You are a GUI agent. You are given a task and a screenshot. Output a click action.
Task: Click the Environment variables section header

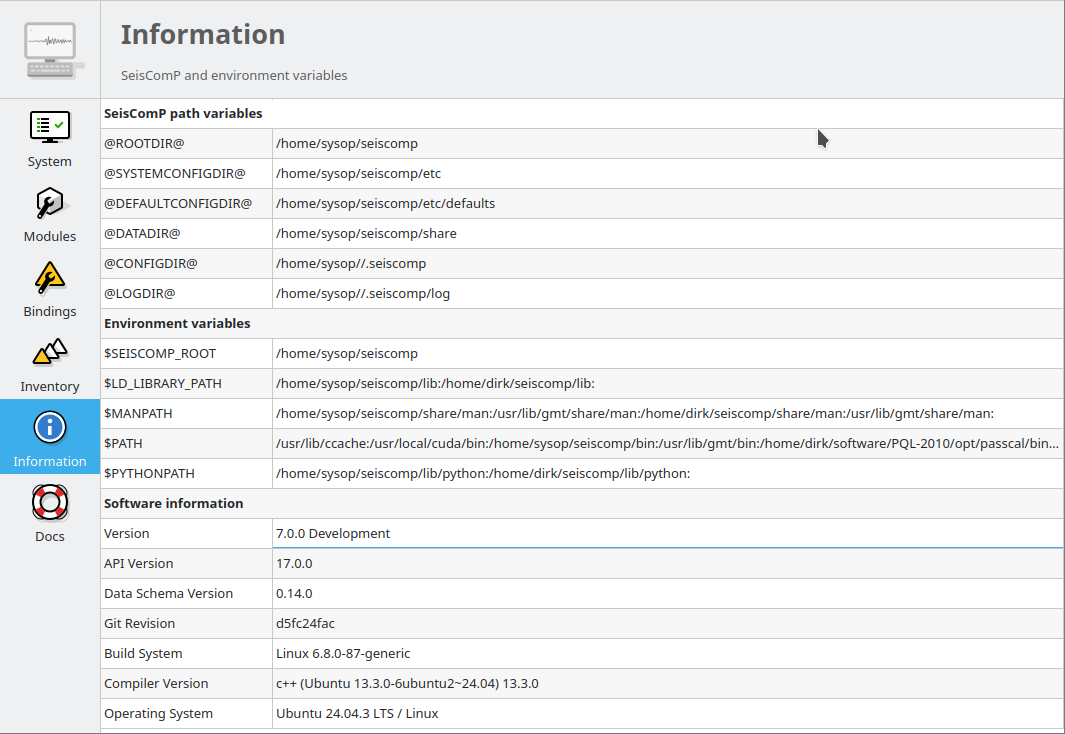[177, 324]
